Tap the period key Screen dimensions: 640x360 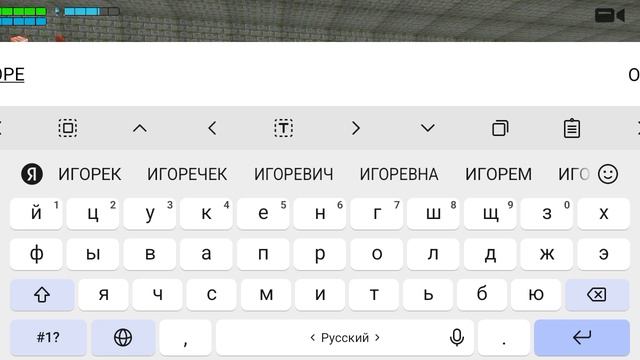[504, 338]
